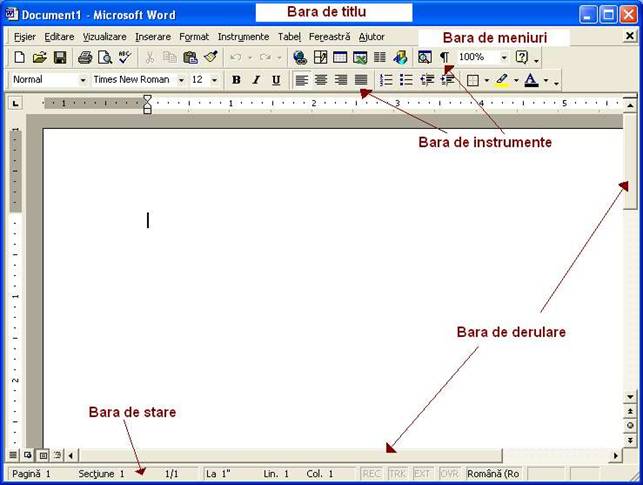643x485 pixels.
Task: Open the border style dropdown arrow
Action: tap(487, 80)
